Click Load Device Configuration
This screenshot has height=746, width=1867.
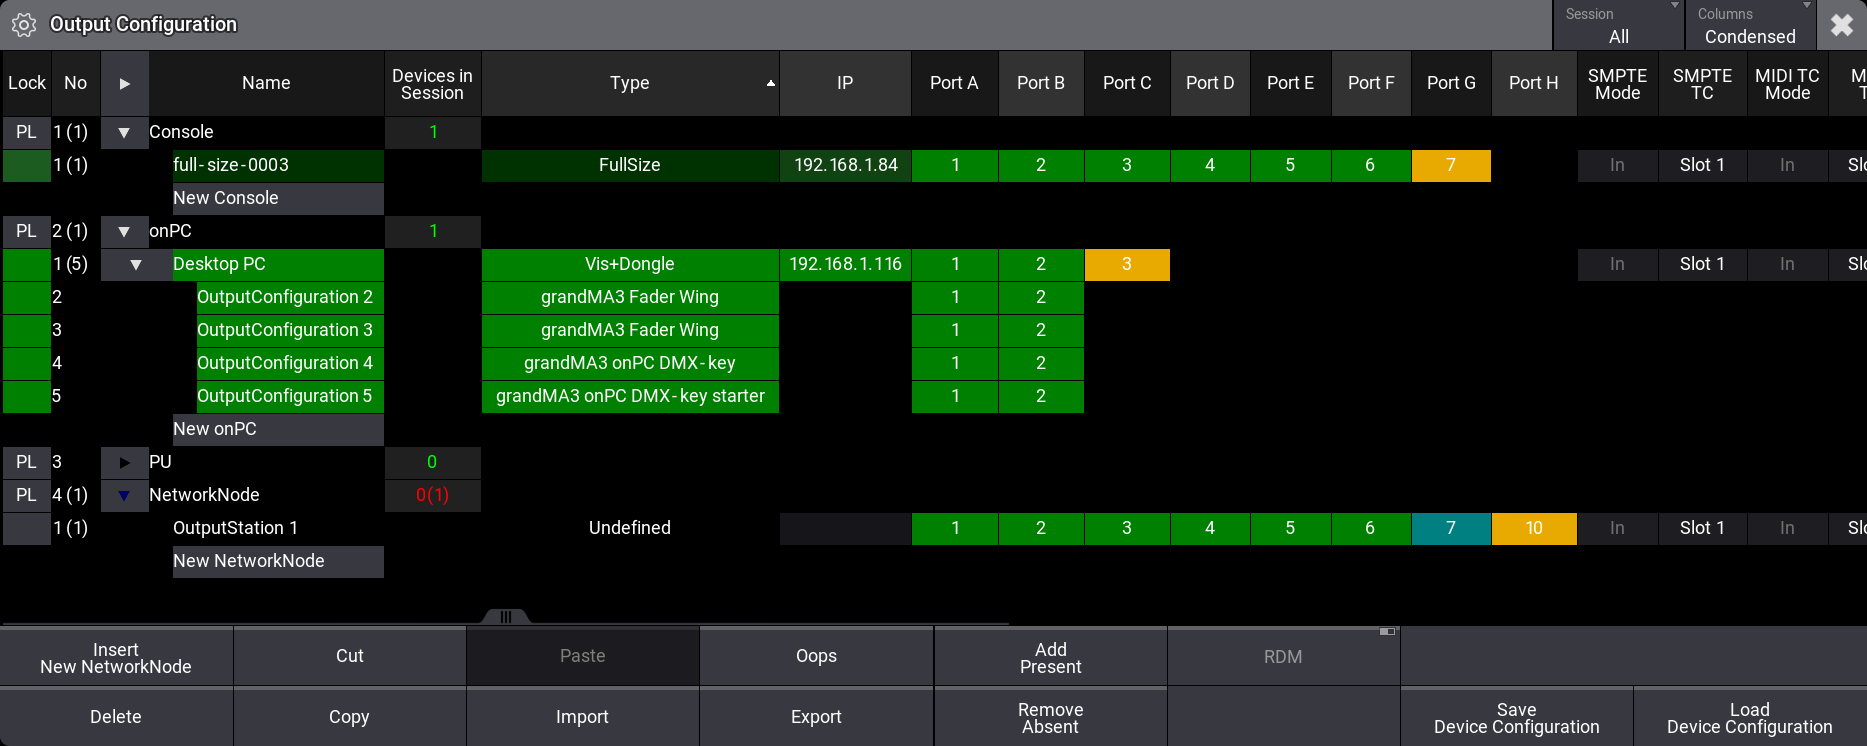1749,717
